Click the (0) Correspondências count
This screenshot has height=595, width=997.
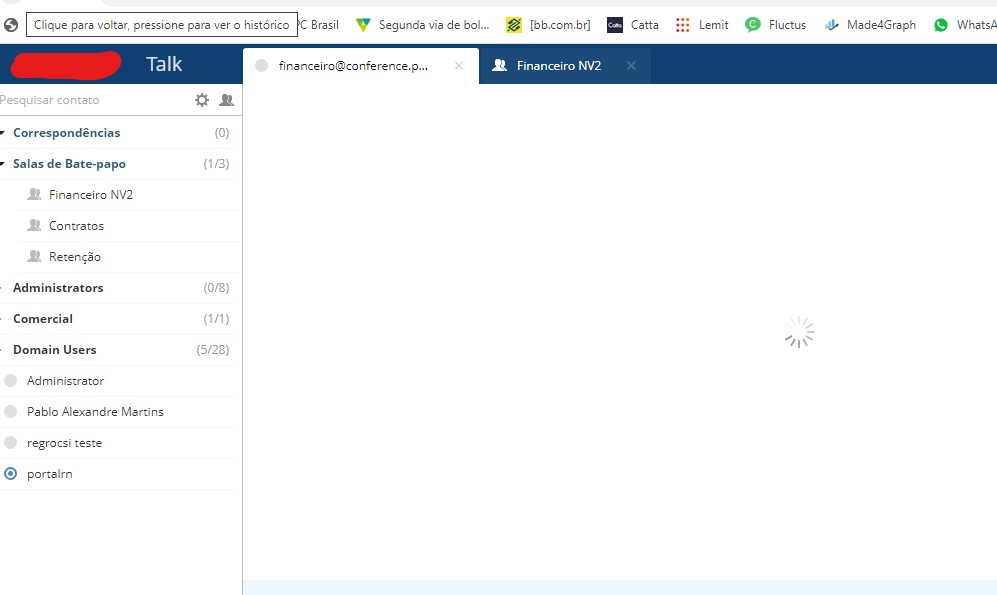(222, 133)
